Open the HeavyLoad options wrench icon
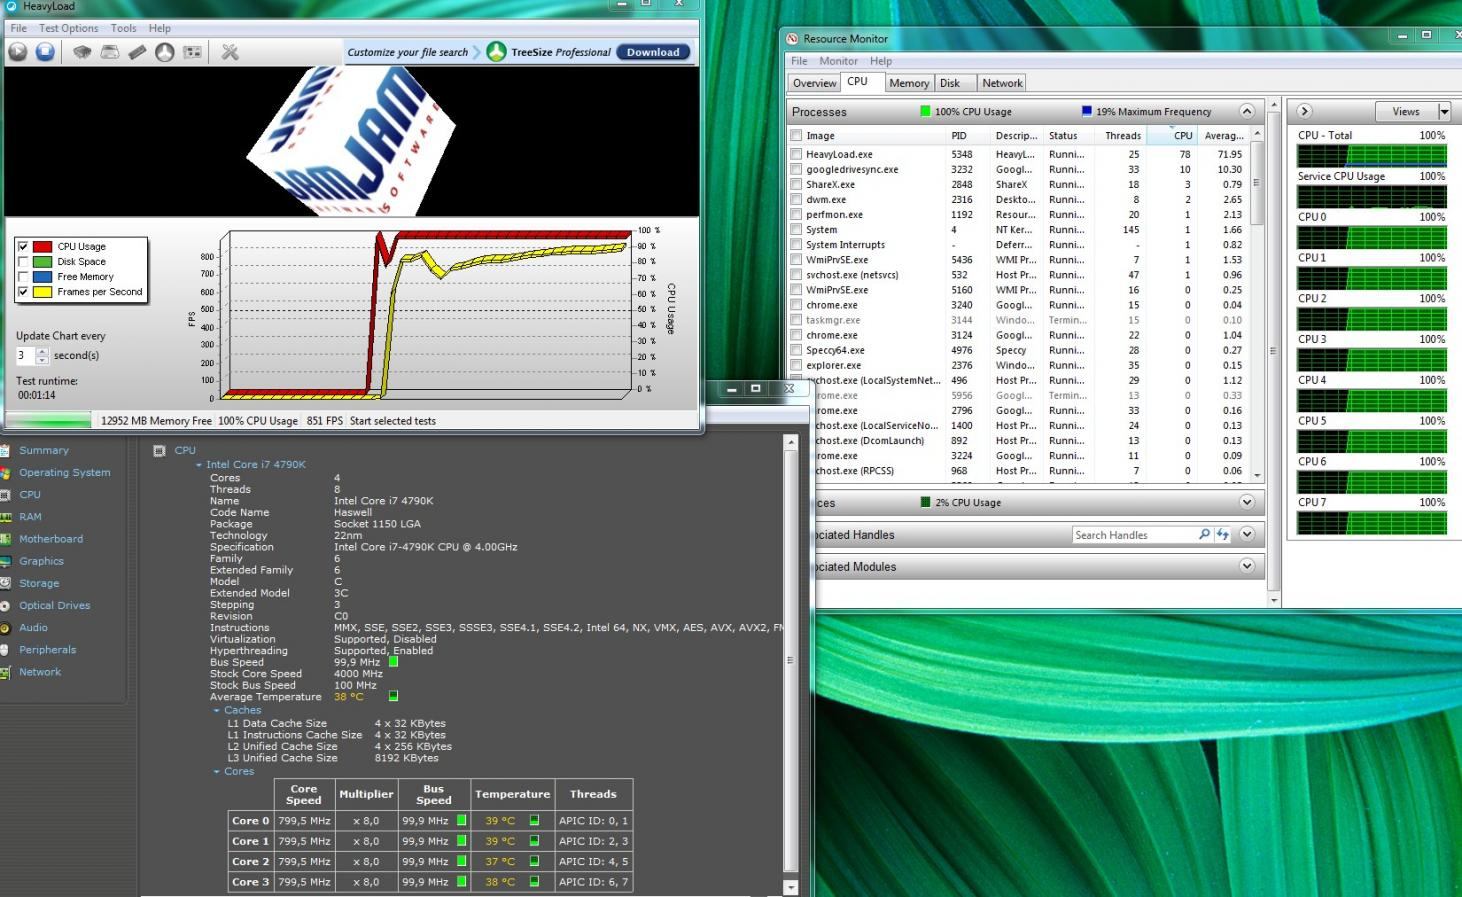1462x897 pixels. point(230,52)
